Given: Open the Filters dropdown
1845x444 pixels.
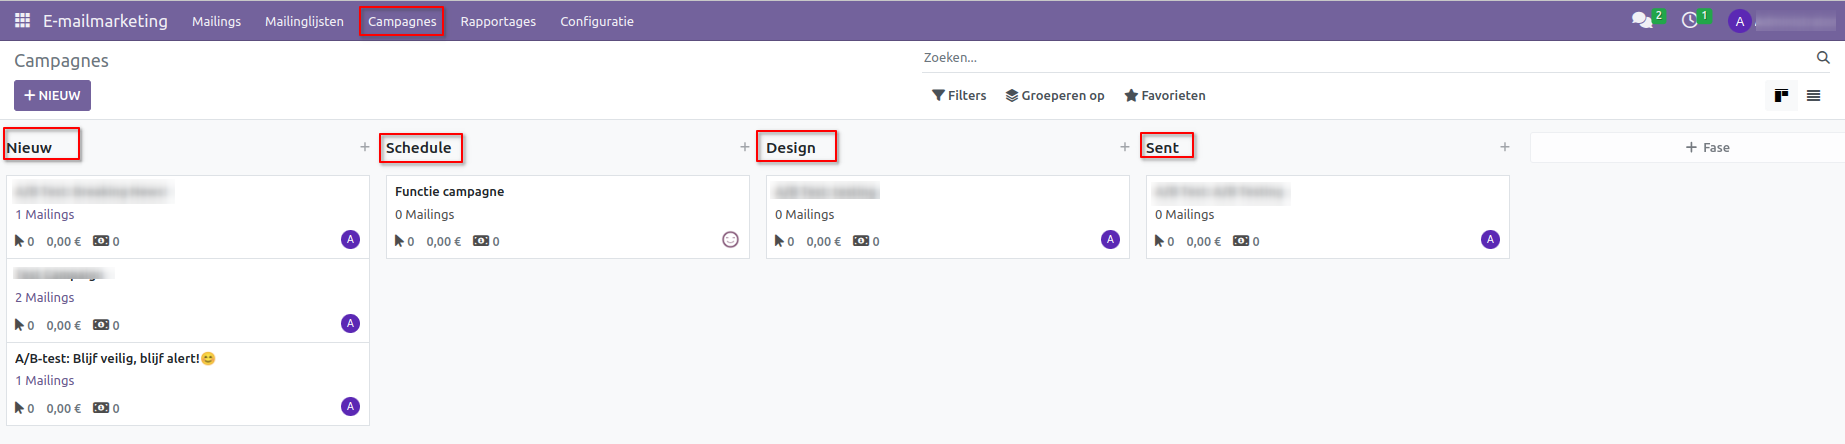Looking at the screenshot, I should [959, 96].
